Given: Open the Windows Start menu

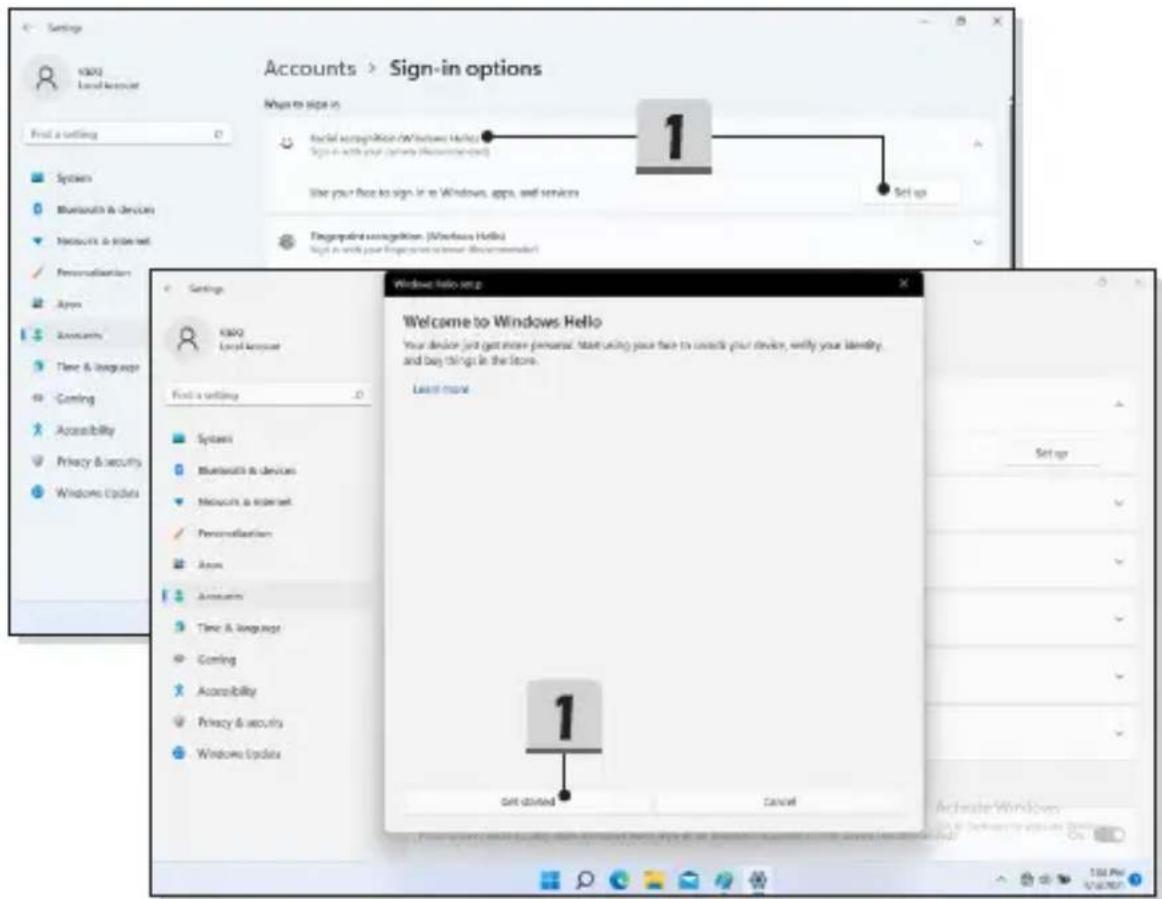Looking at the screenshot, I should point(550,880).
